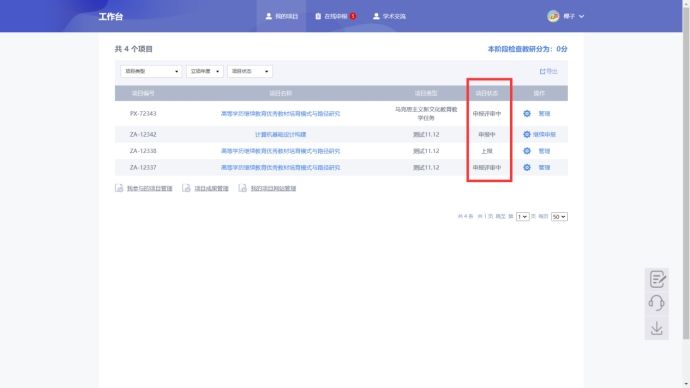Expand the user menu chevron next to 椰子
The width and height of the screenshot is (690, 388).
[581, 16]
